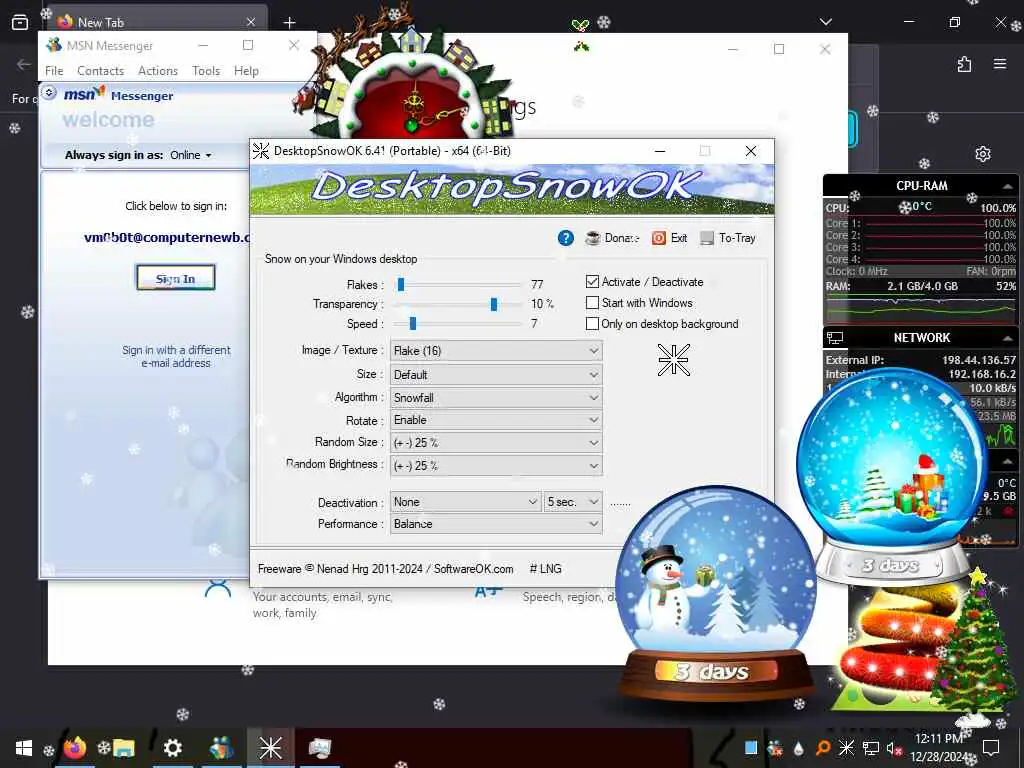The image size is (1024, 768).
Task: Open DesktopSnowOK help question mark icon
Action: (x=566, y=238)
